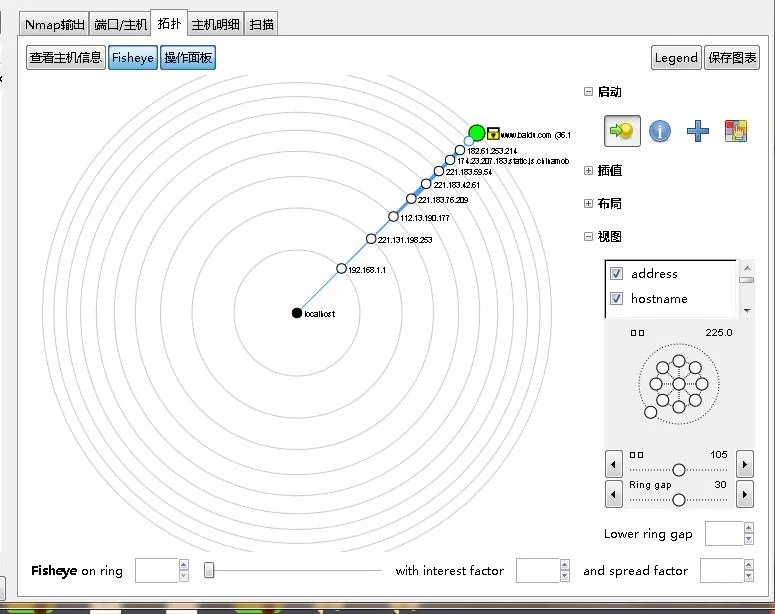Select node 221.183.76.209
Image resolution: width=775 pixels, height=614 pixels.
[411, 199]
